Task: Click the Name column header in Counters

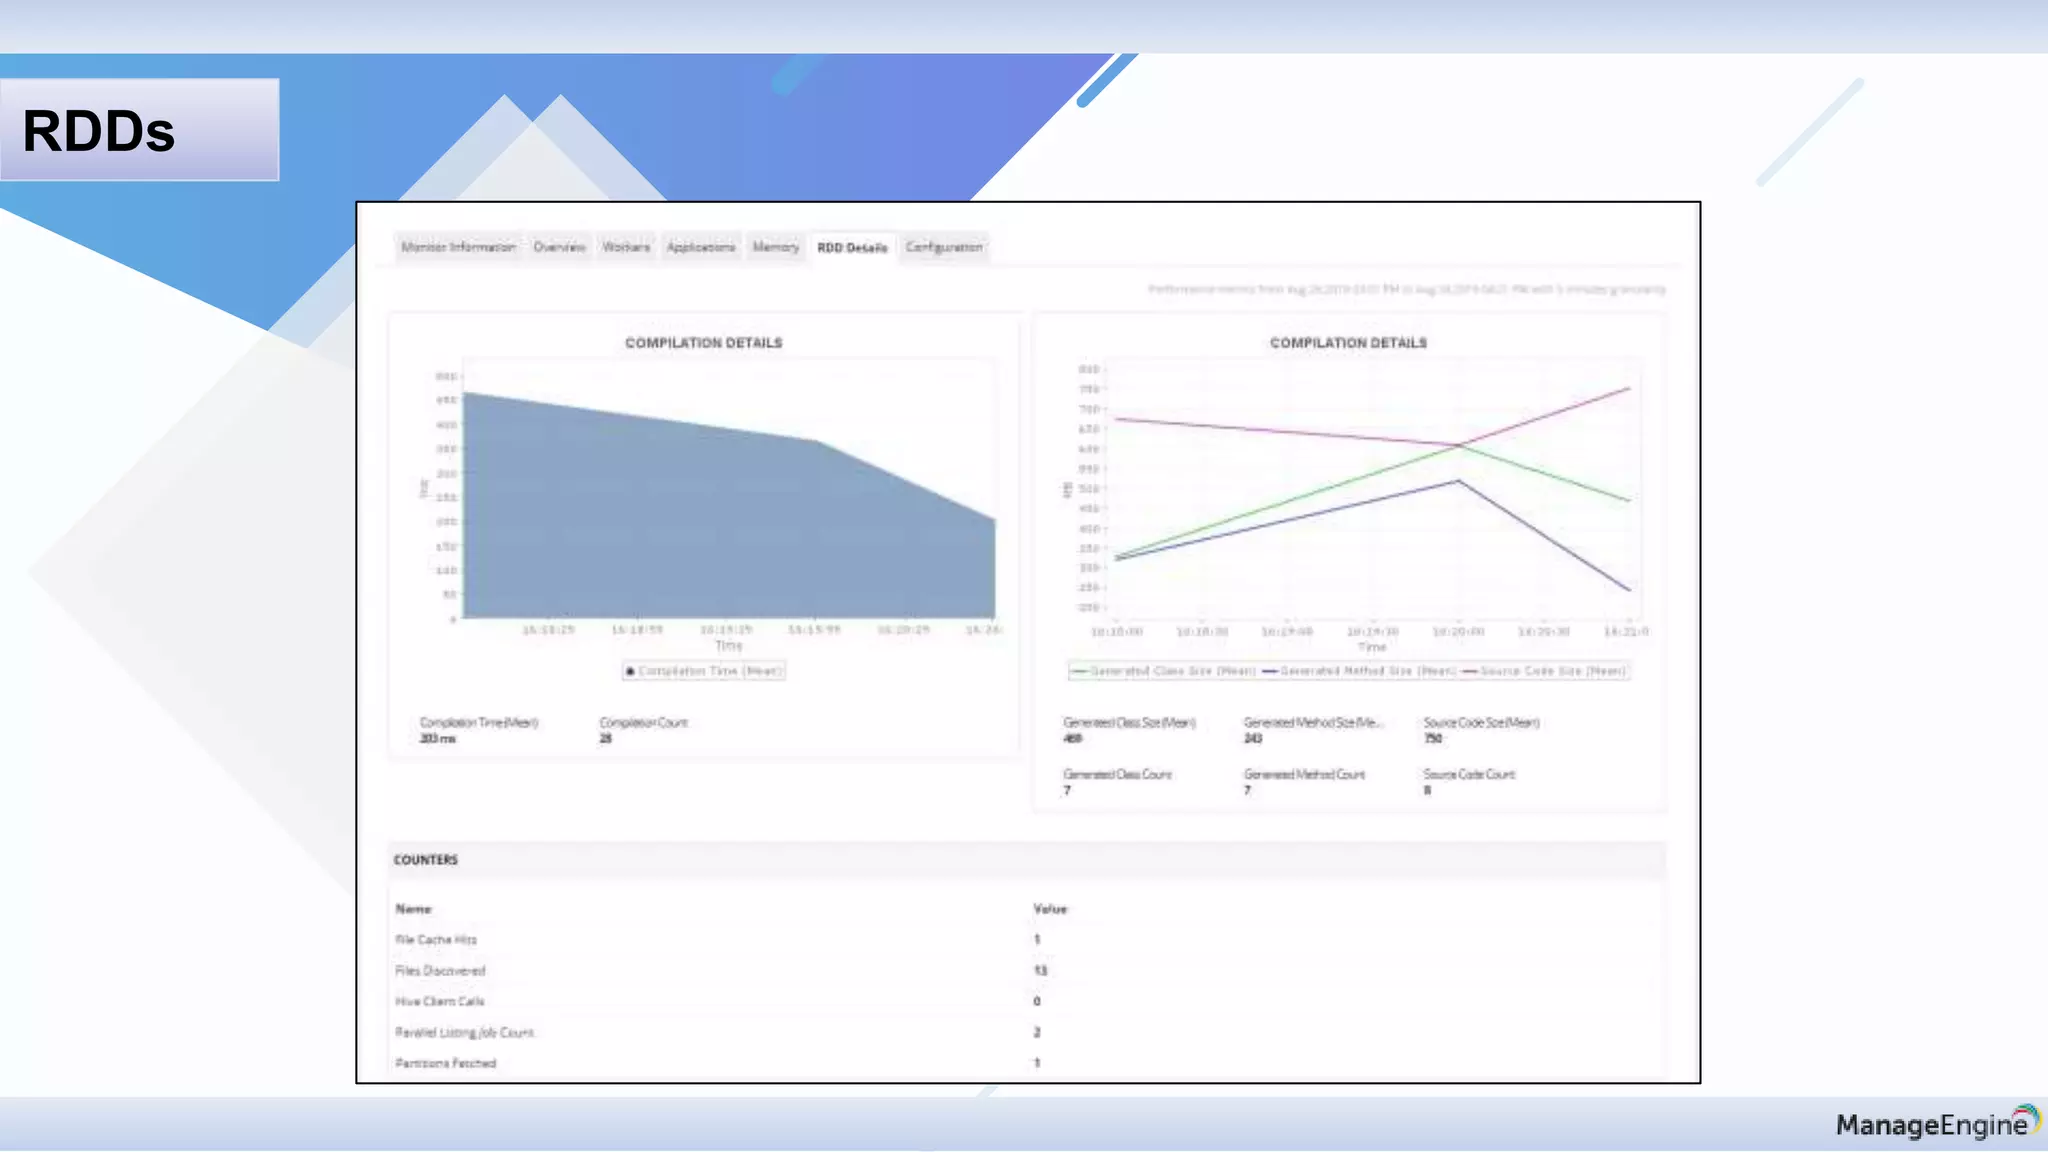Action: [413, 909]
